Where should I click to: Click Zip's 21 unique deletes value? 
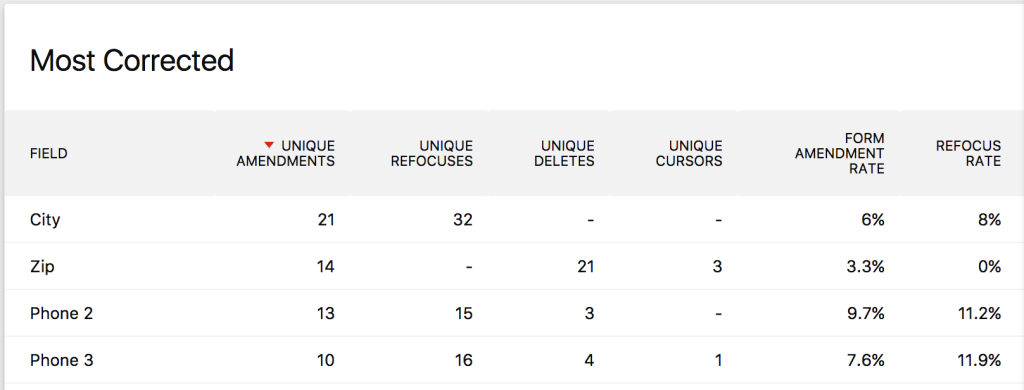pyautogui.click(x=585, y=267)
